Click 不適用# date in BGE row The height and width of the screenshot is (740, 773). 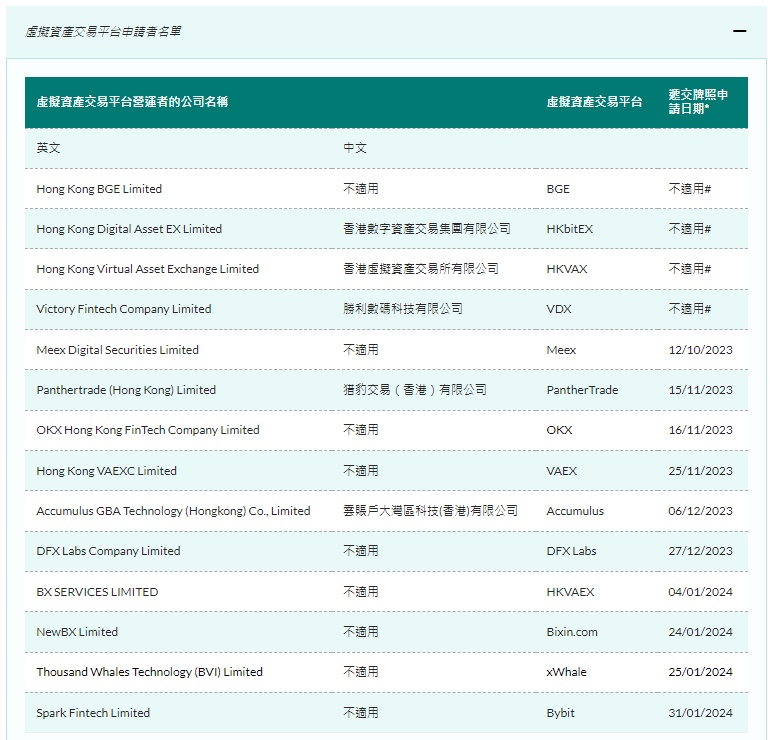pos(690,189)
